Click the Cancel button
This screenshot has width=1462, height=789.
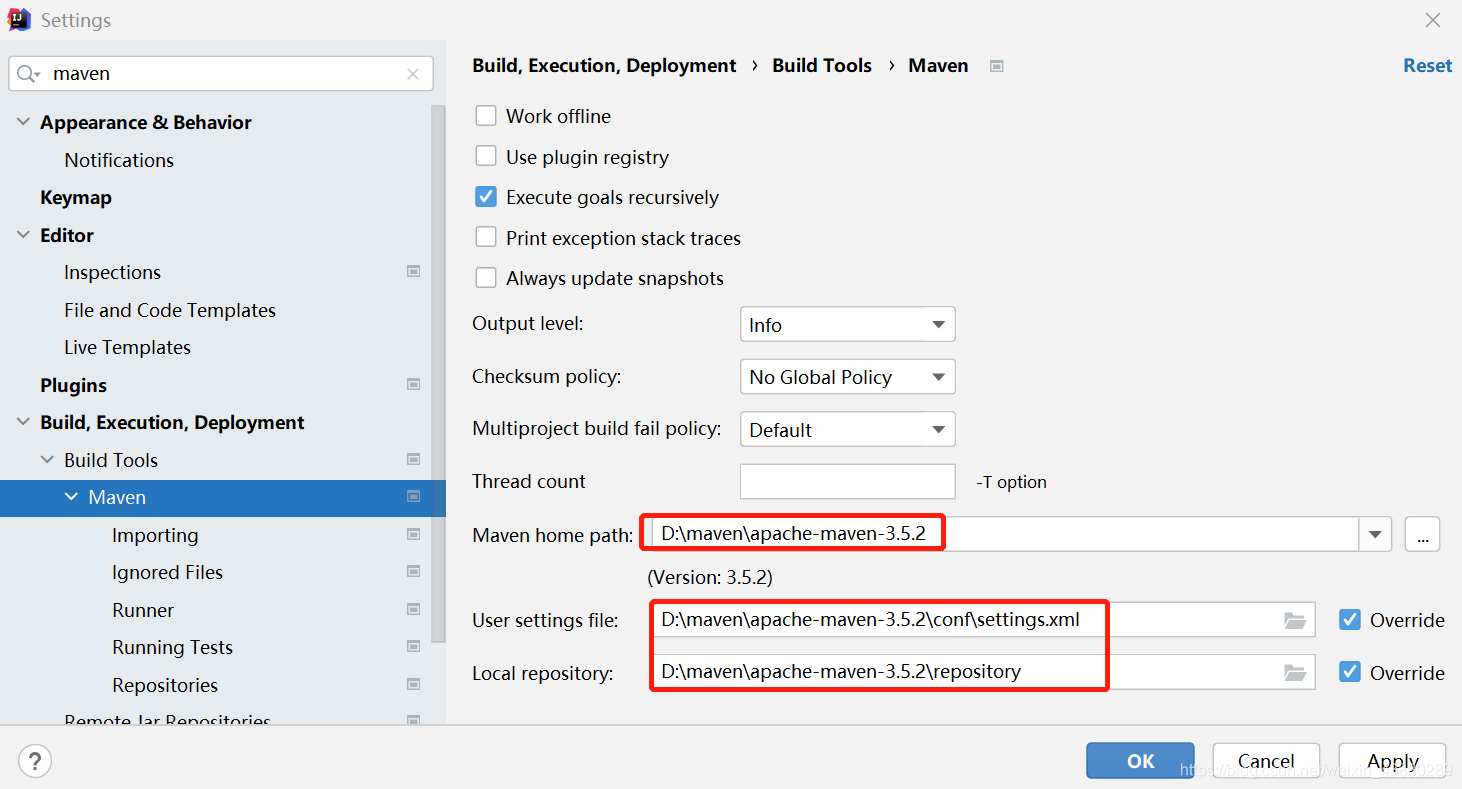pyautogui.click(x=1266, y=761)
